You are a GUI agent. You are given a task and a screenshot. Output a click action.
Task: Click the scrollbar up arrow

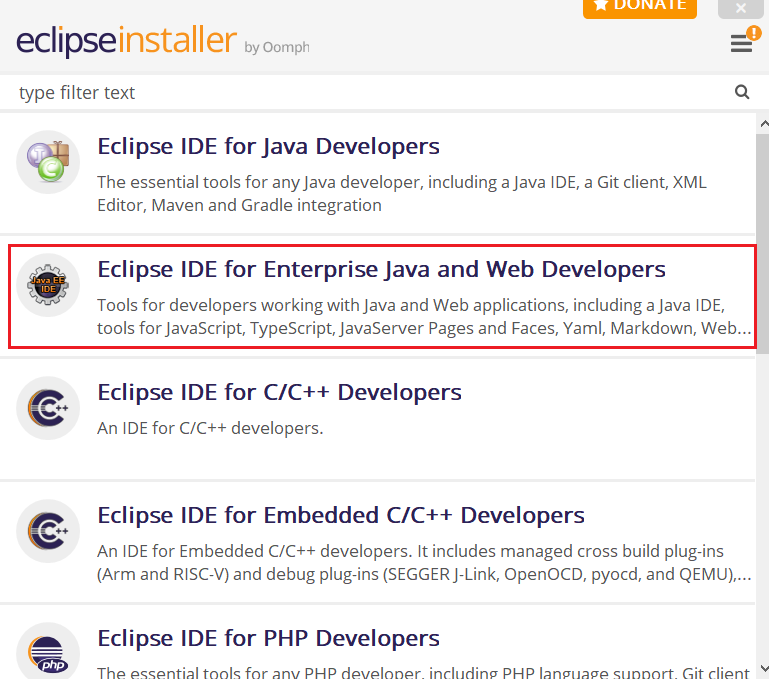[x=764, y=124]
